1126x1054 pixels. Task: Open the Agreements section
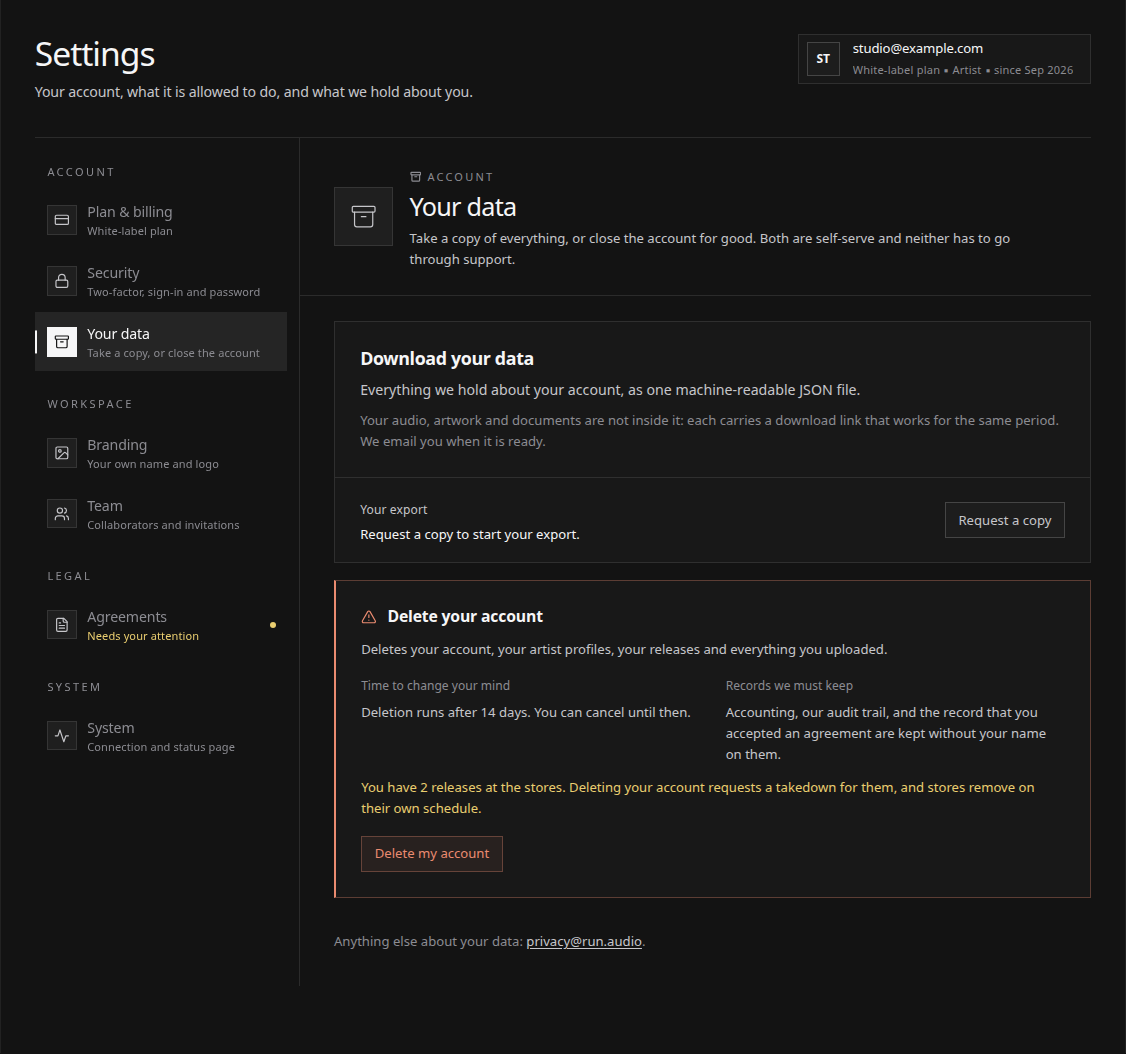161,625
